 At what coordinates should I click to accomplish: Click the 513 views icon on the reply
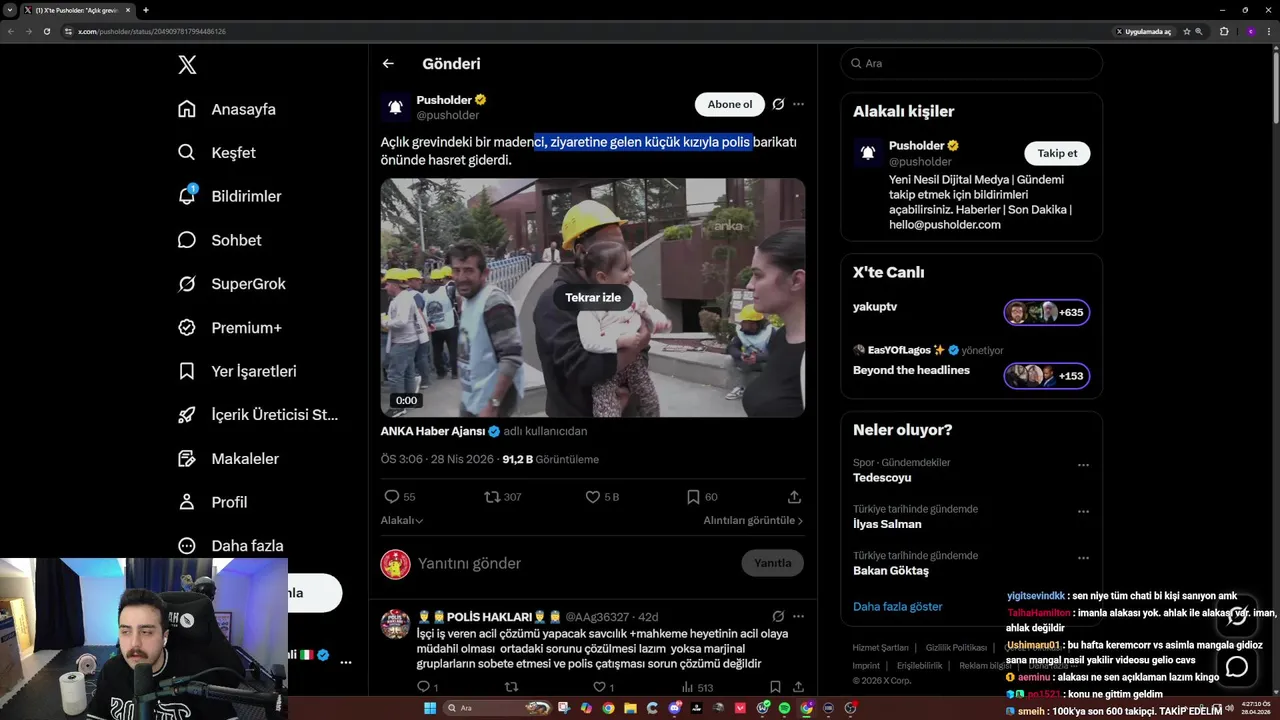pos(688,687)
